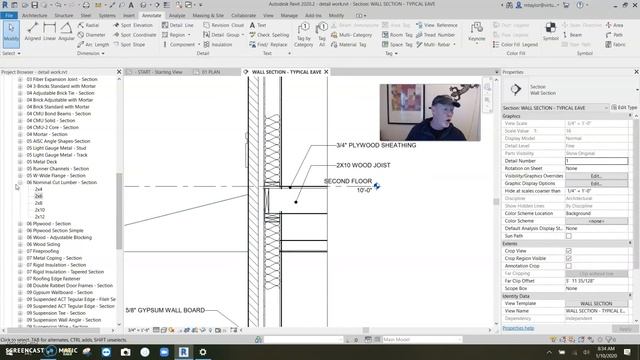This screenshot has height=360, width=640.
Task: Open the Structure ribbon tab
Action: (64, 16)
